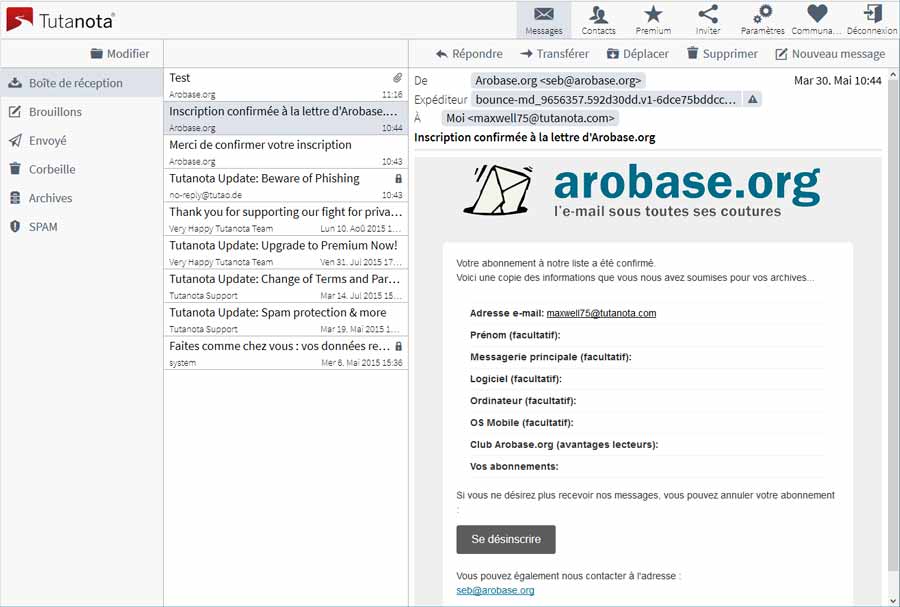Viewport: 900px width, 607px height.
Task: Reply using the Répondre button
Action: pos(468,54)
